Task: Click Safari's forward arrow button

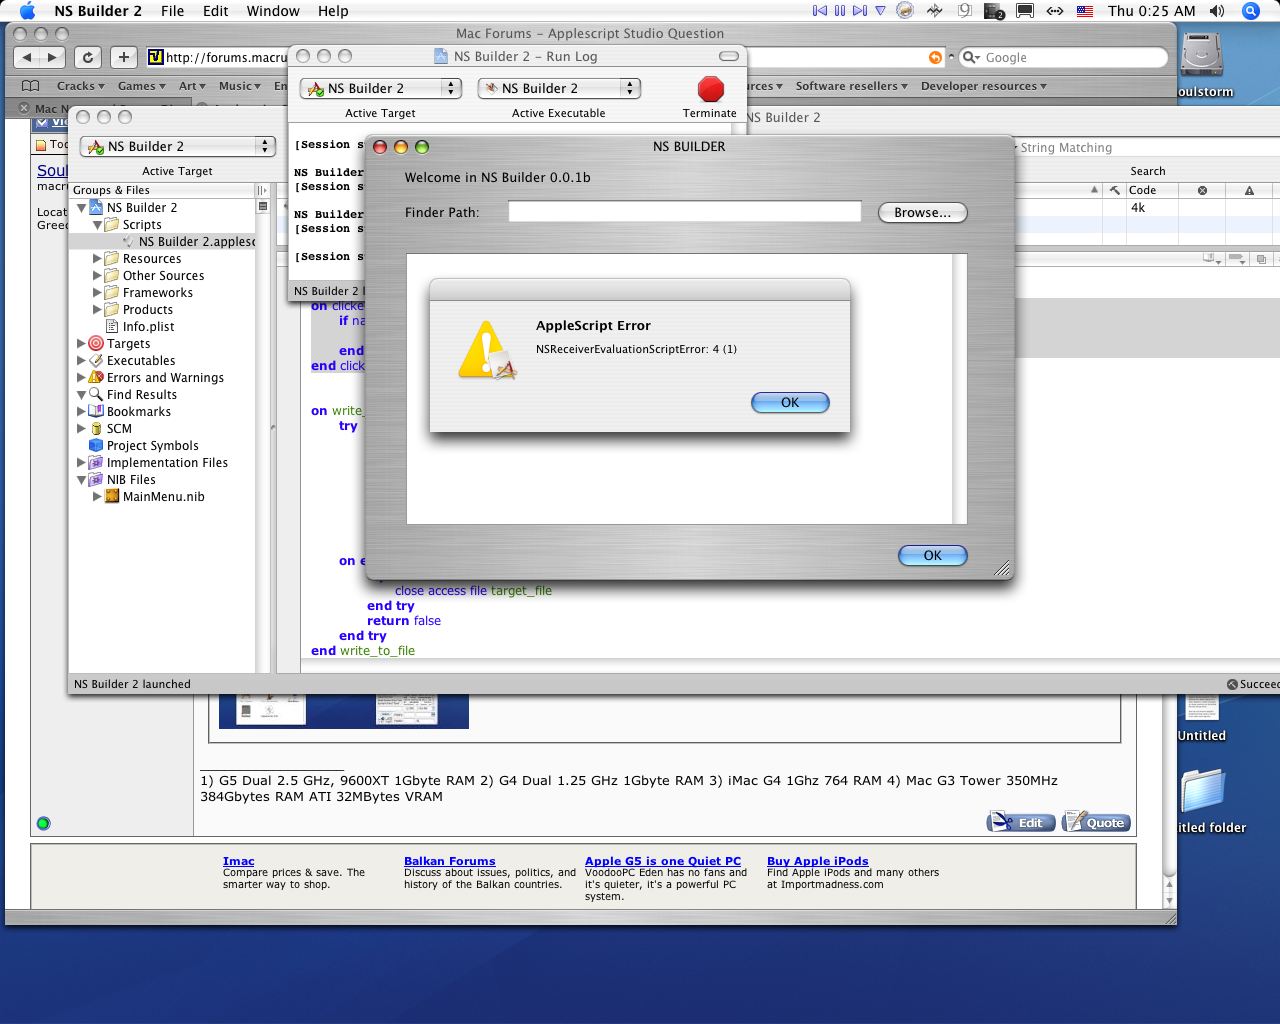Action: click(x=53, y=57)
